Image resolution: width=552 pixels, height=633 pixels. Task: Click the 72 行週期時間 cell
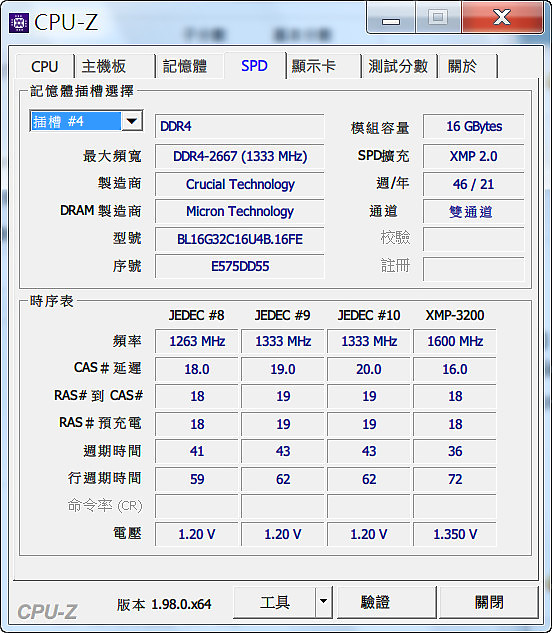tap(455, 479)
